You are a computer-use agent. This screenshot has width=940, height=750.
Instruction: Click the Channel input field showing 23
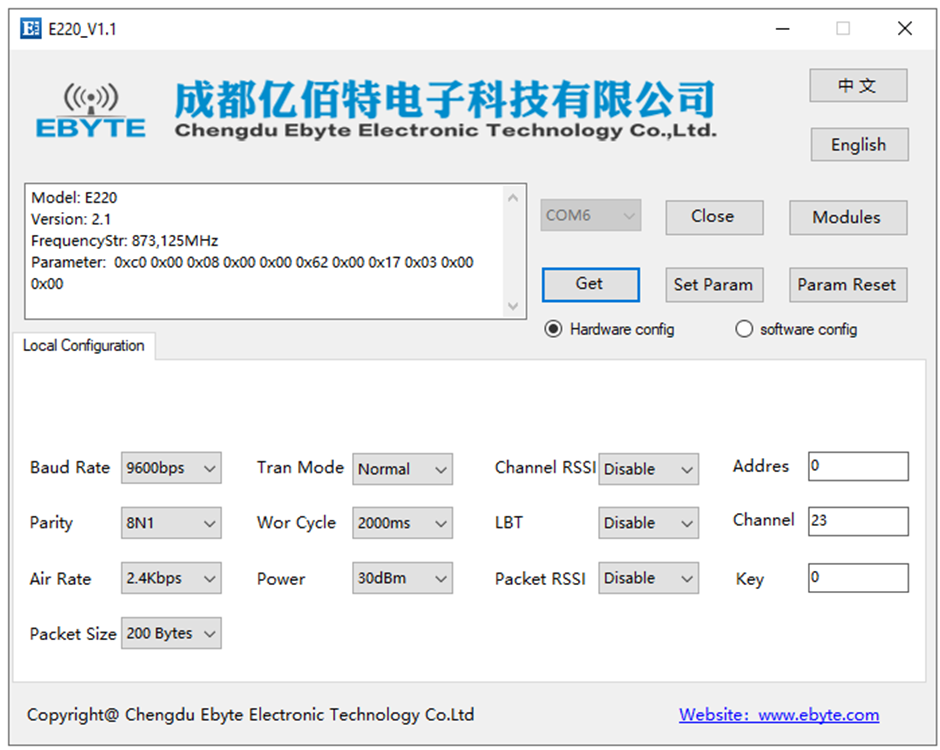pos(858,522)
